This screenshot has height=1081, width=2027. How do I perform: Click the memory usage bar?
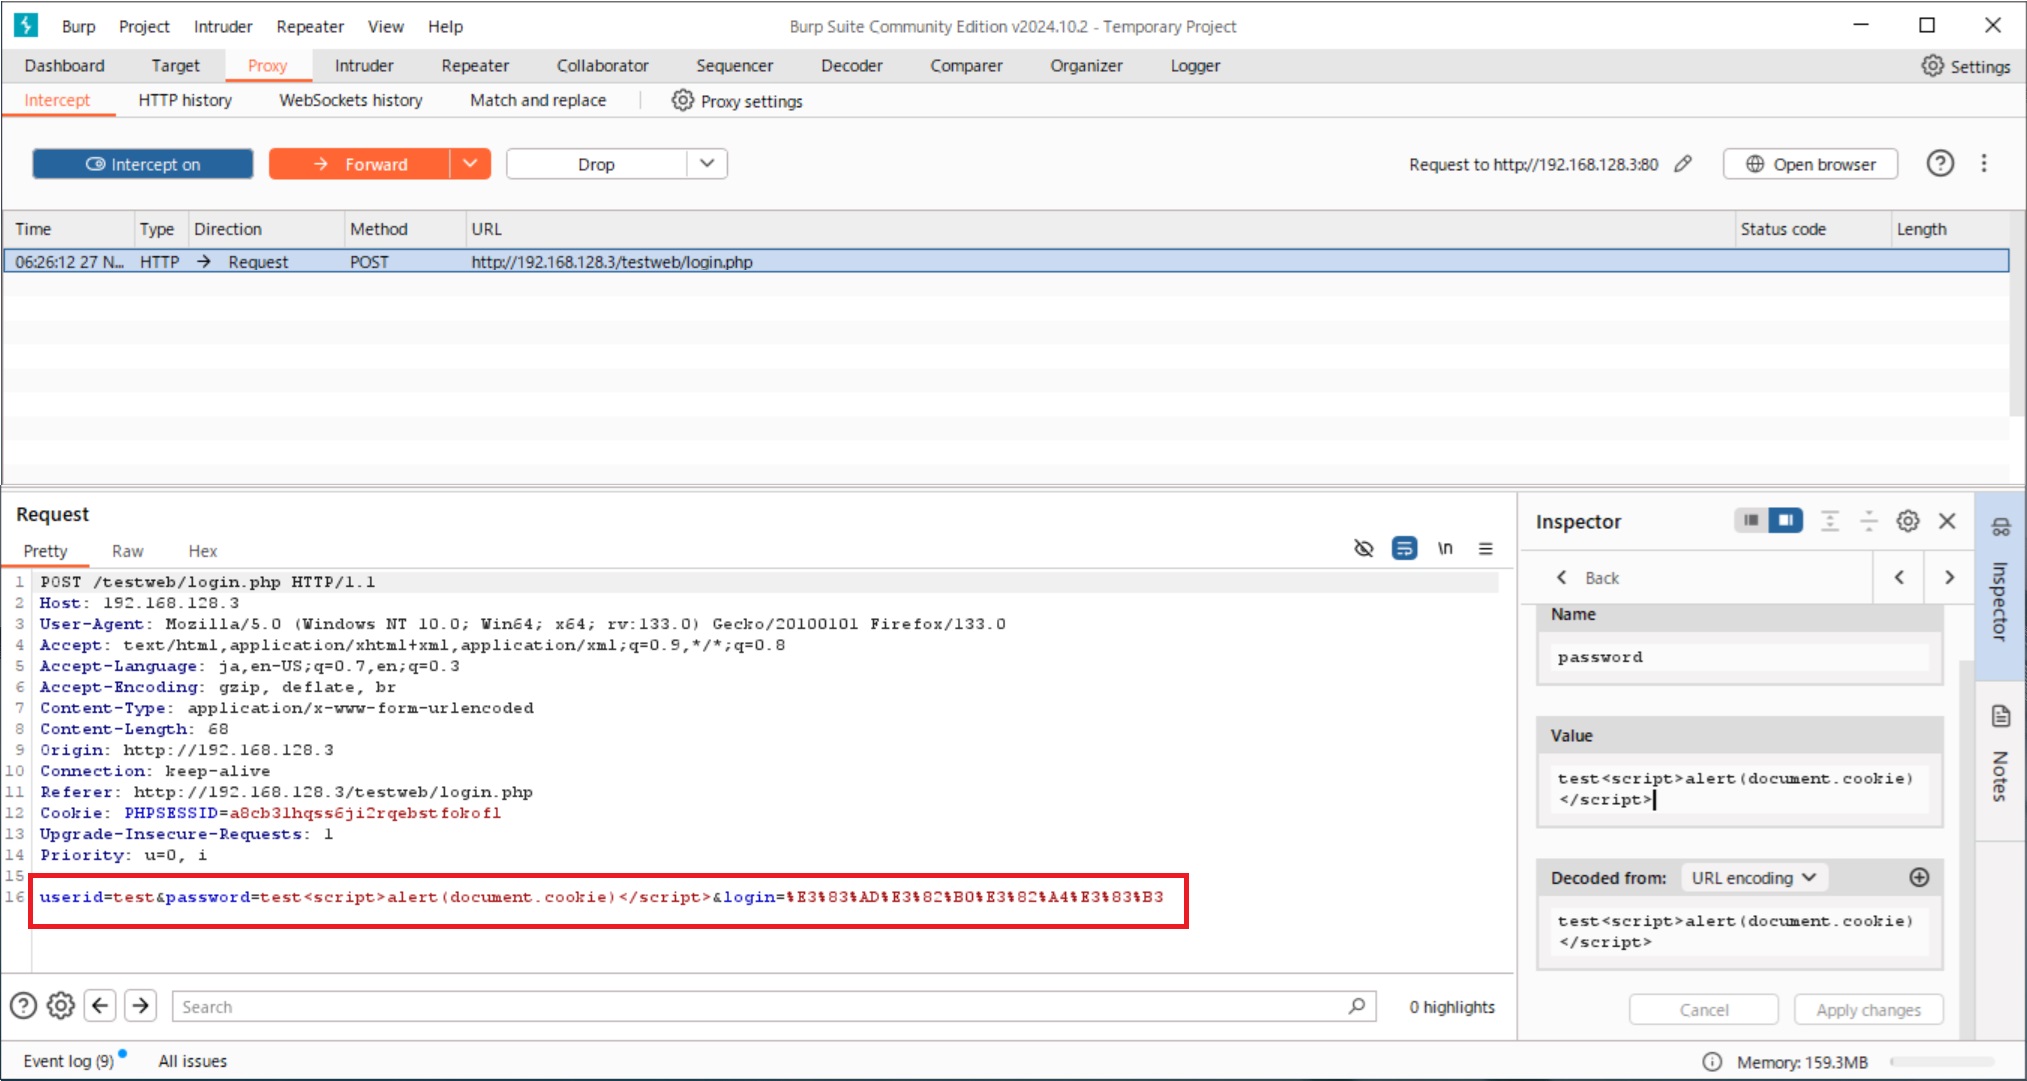pos(1941,1062)
